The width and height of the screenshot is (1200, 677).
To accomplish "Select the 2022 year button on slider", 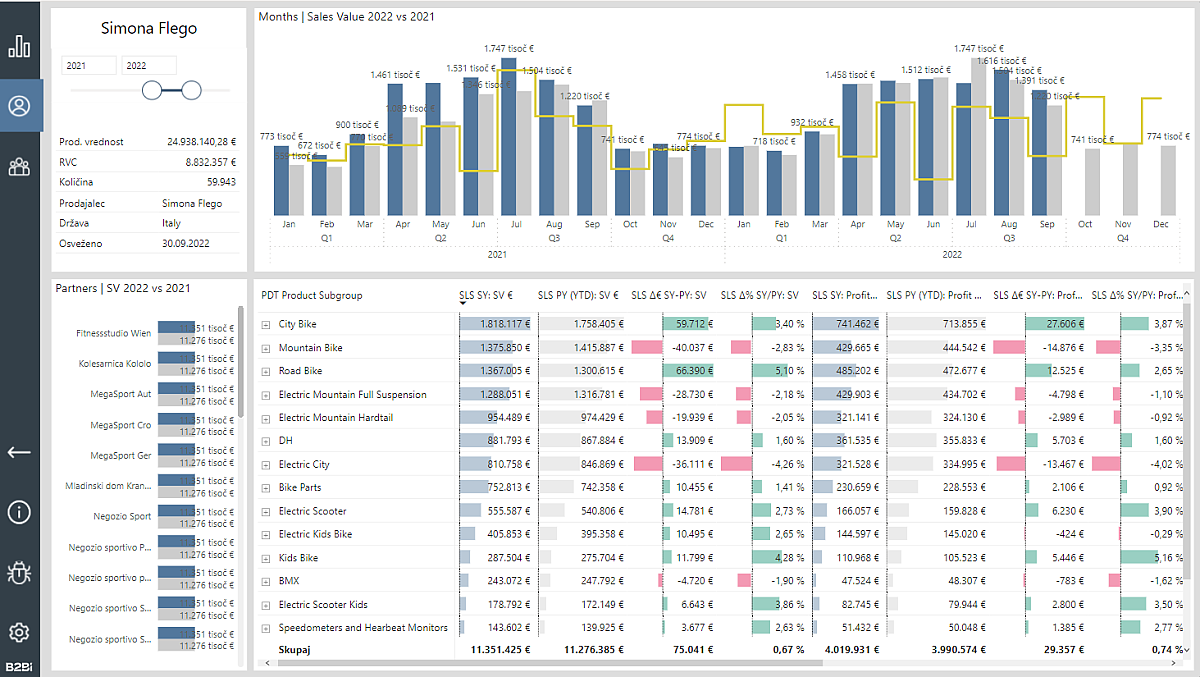I will click(148, 63).
